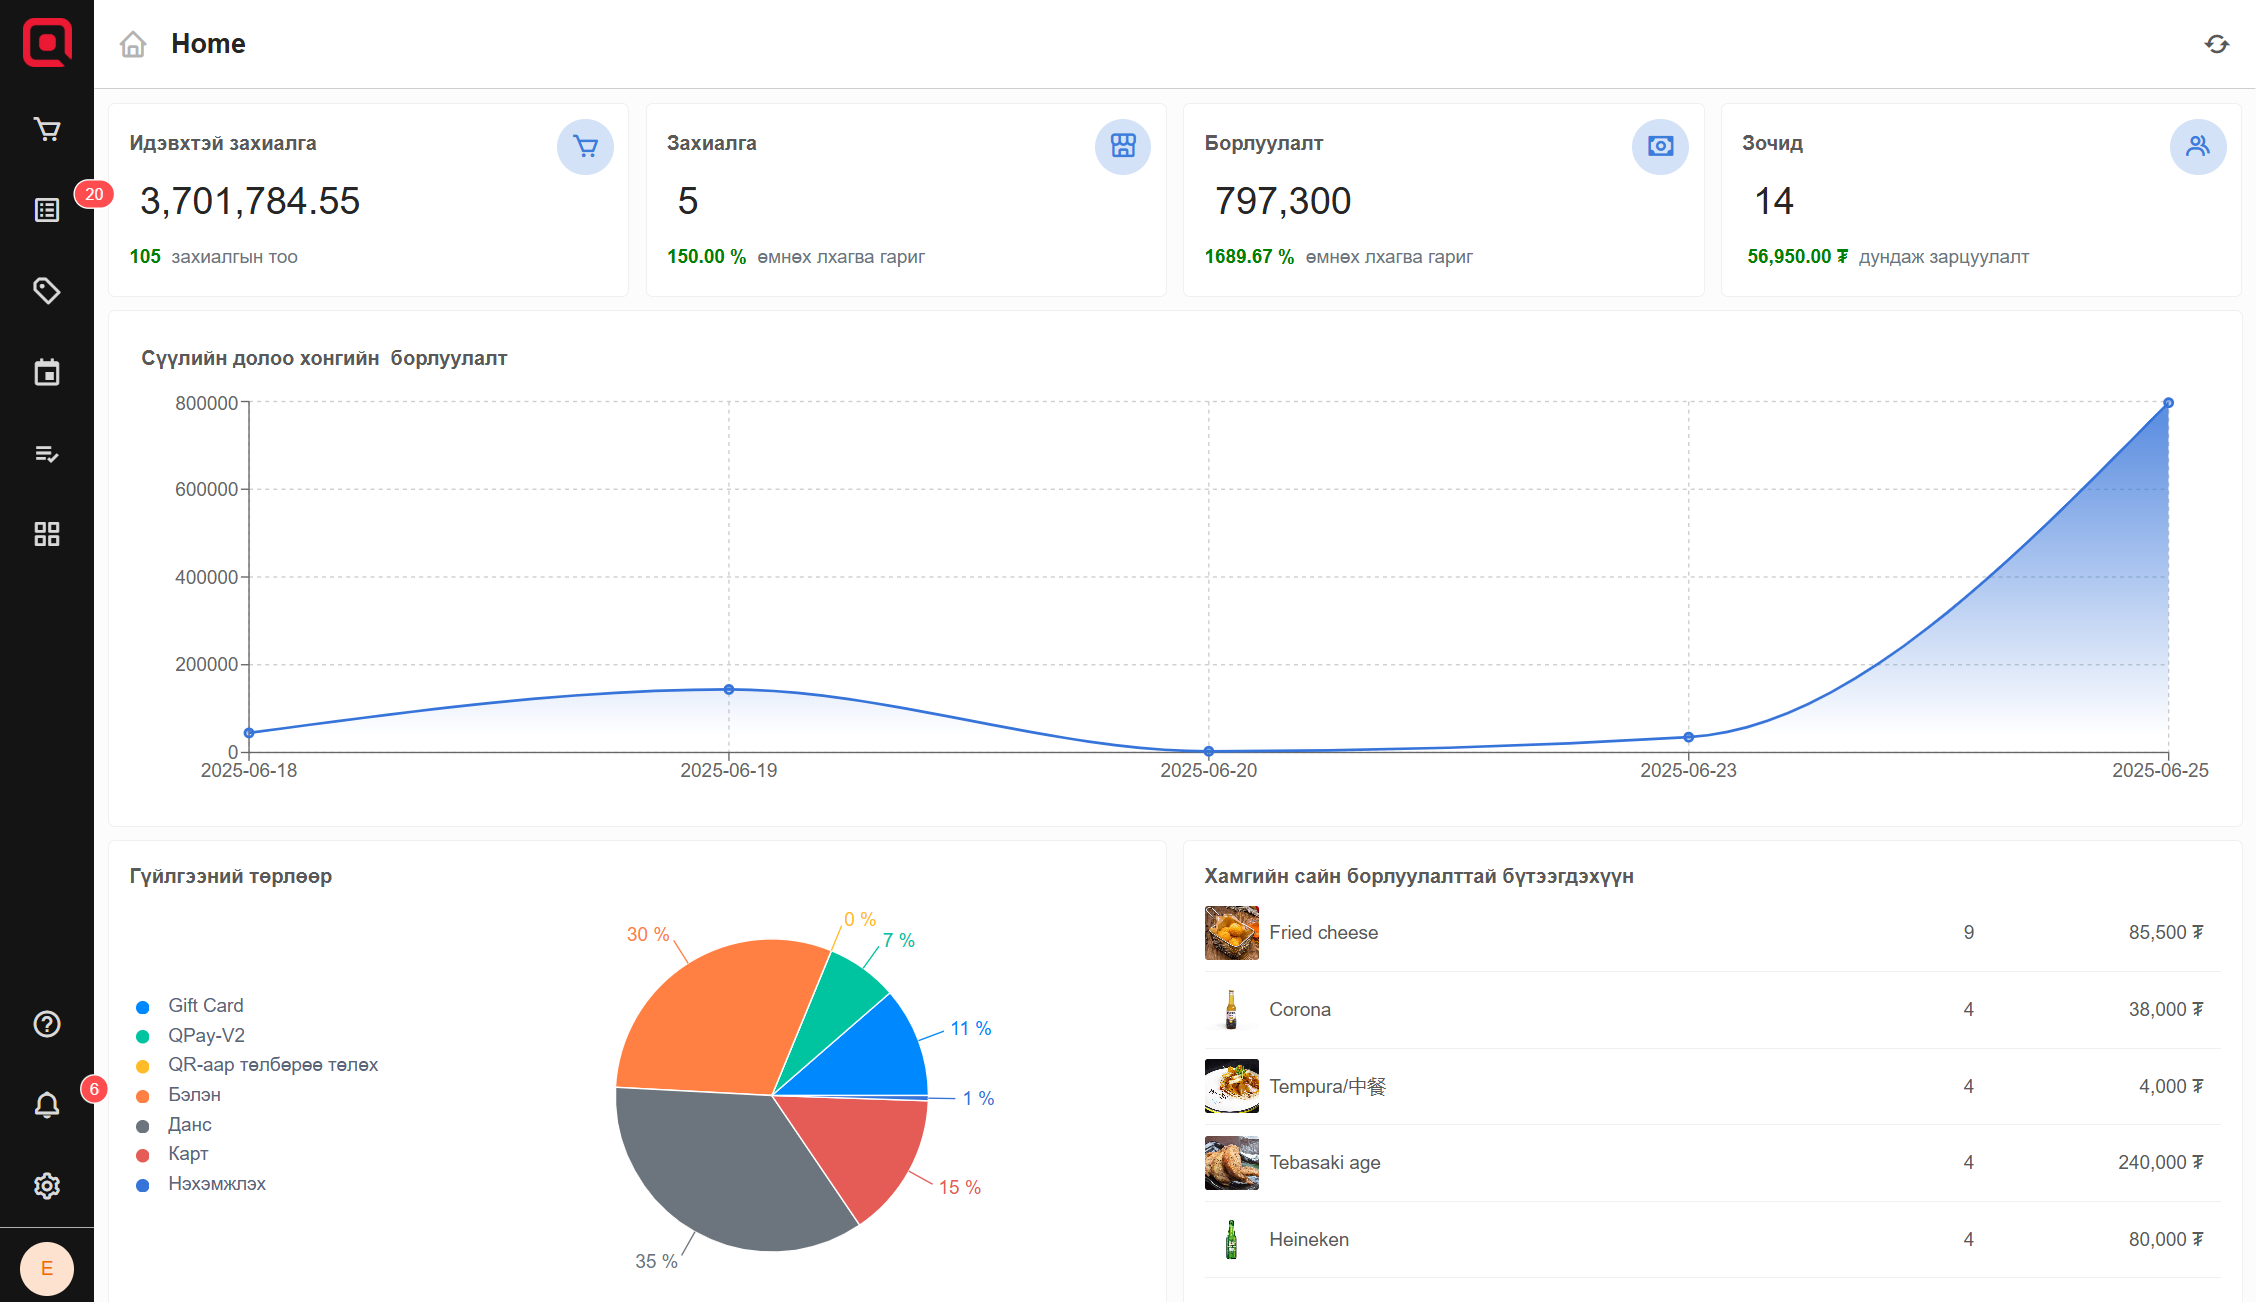
Task: Open the calendar sidebar icon
Action: 47,372
